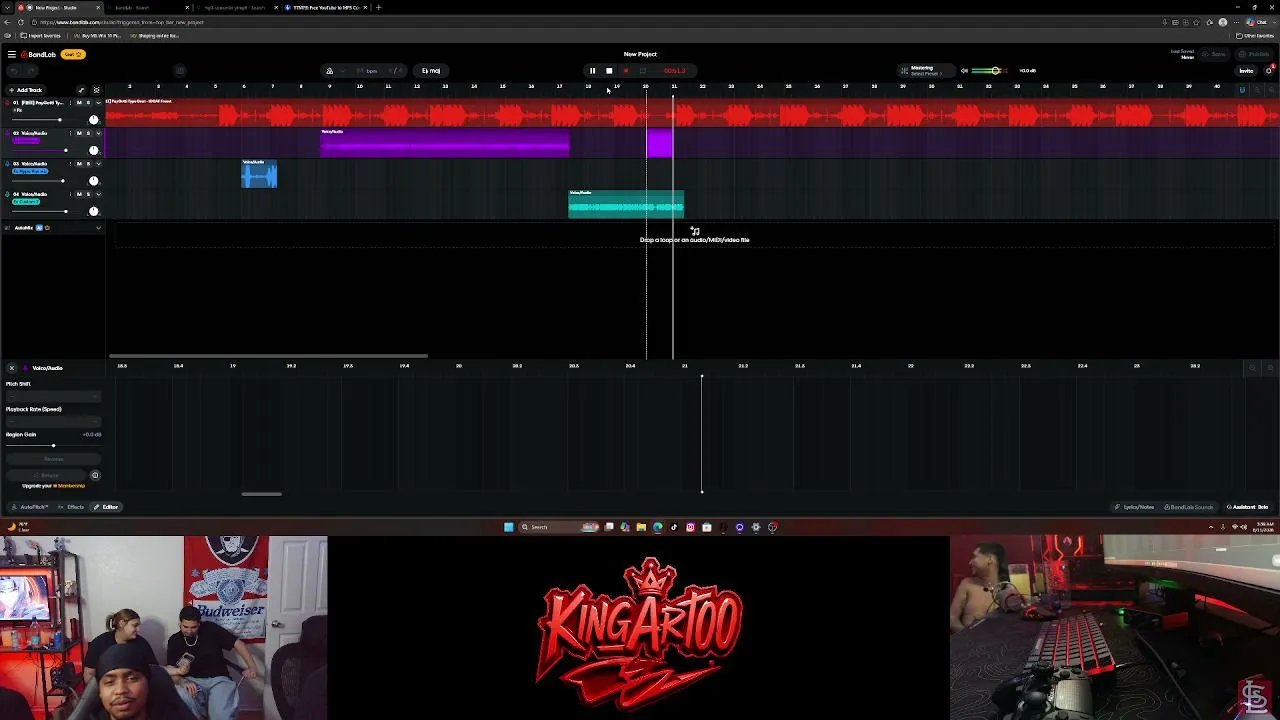1280x720 pixels.
Task: Solo track 04
Action: [x=88, y=194]
